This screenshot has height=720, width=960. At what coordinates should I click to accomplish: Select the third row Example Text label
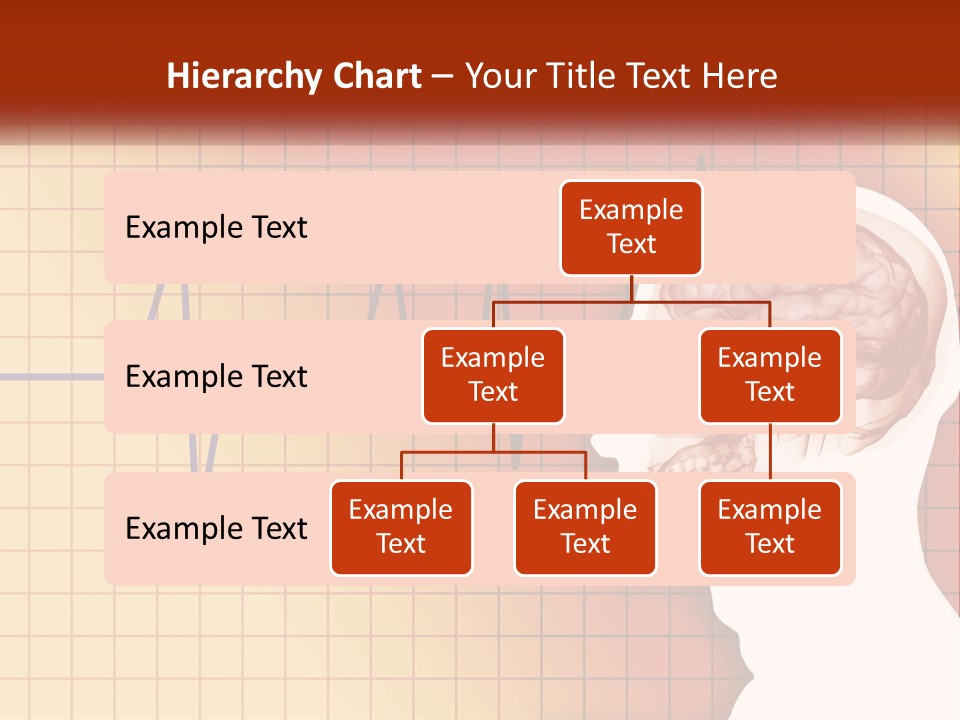click(215, 528)
